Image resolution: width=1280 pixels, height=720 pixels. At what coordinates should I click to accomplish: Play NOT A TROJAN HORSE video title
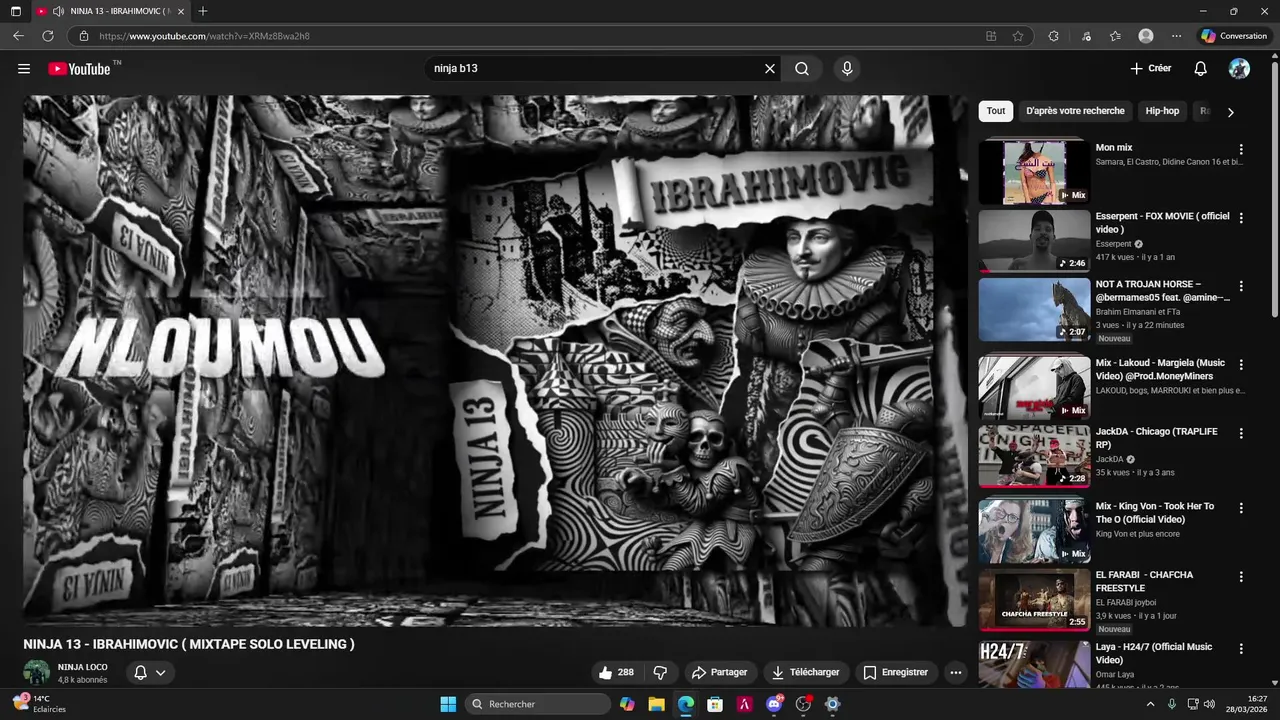(x=1163, y=291)
